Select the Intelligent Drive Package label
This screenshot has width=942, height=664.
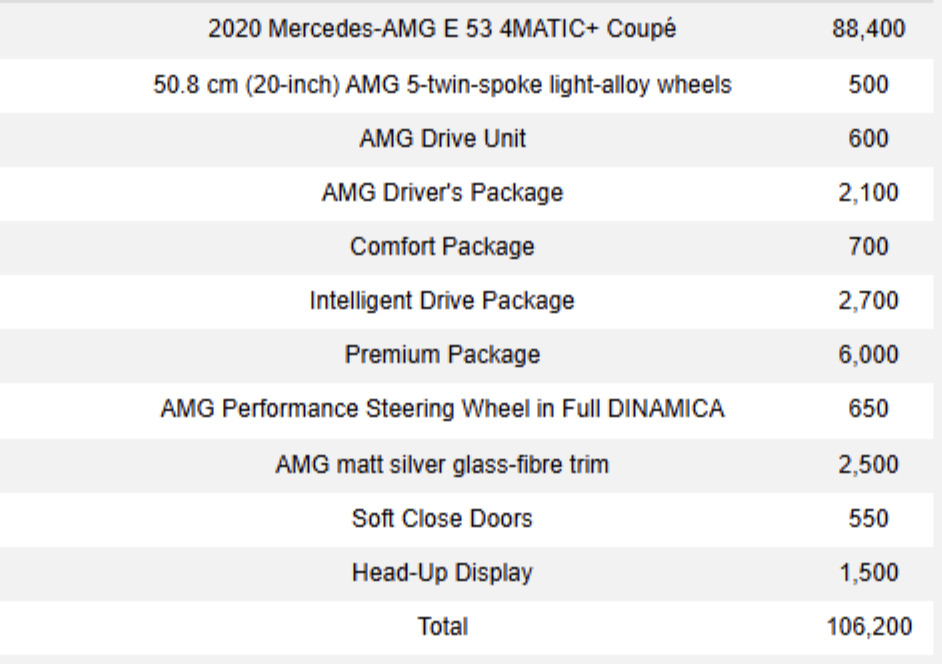[442, 301]
